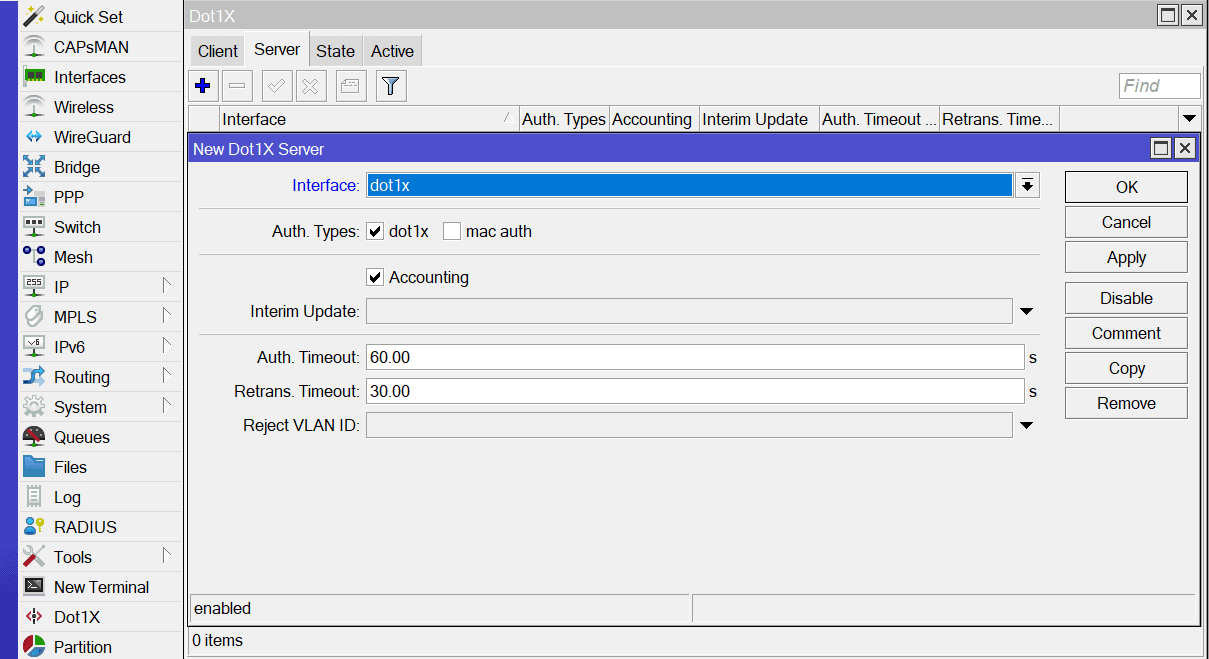1209x659 pixels.
Task: Enable the mac auth checkbox
Action: [x=452, y=232]
